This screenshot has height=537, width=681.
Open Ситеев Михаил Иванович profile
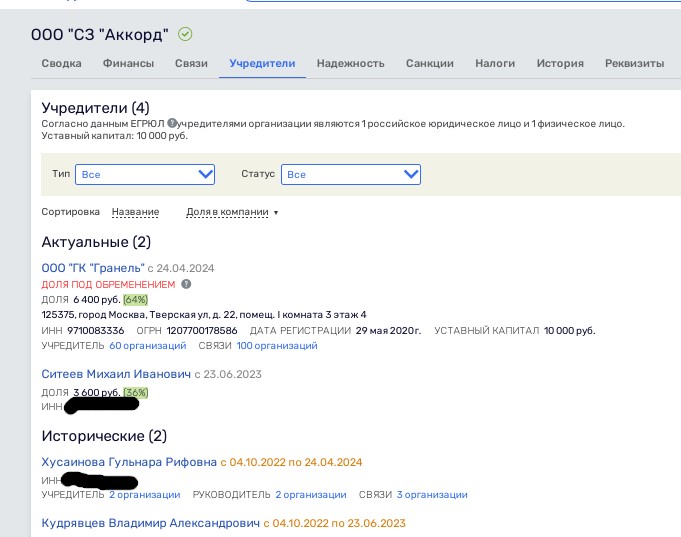tap(116, 374)
